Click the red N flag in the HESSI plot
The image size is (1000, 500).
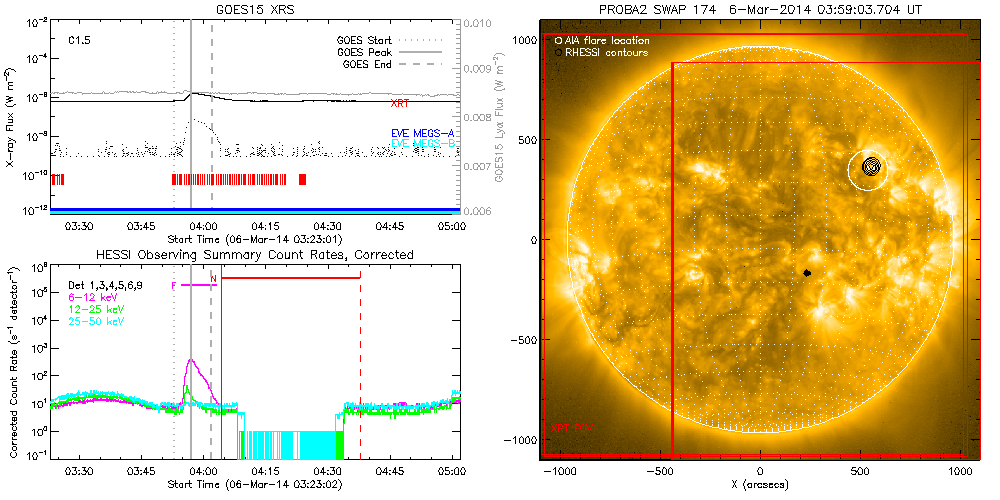[213, 278]
